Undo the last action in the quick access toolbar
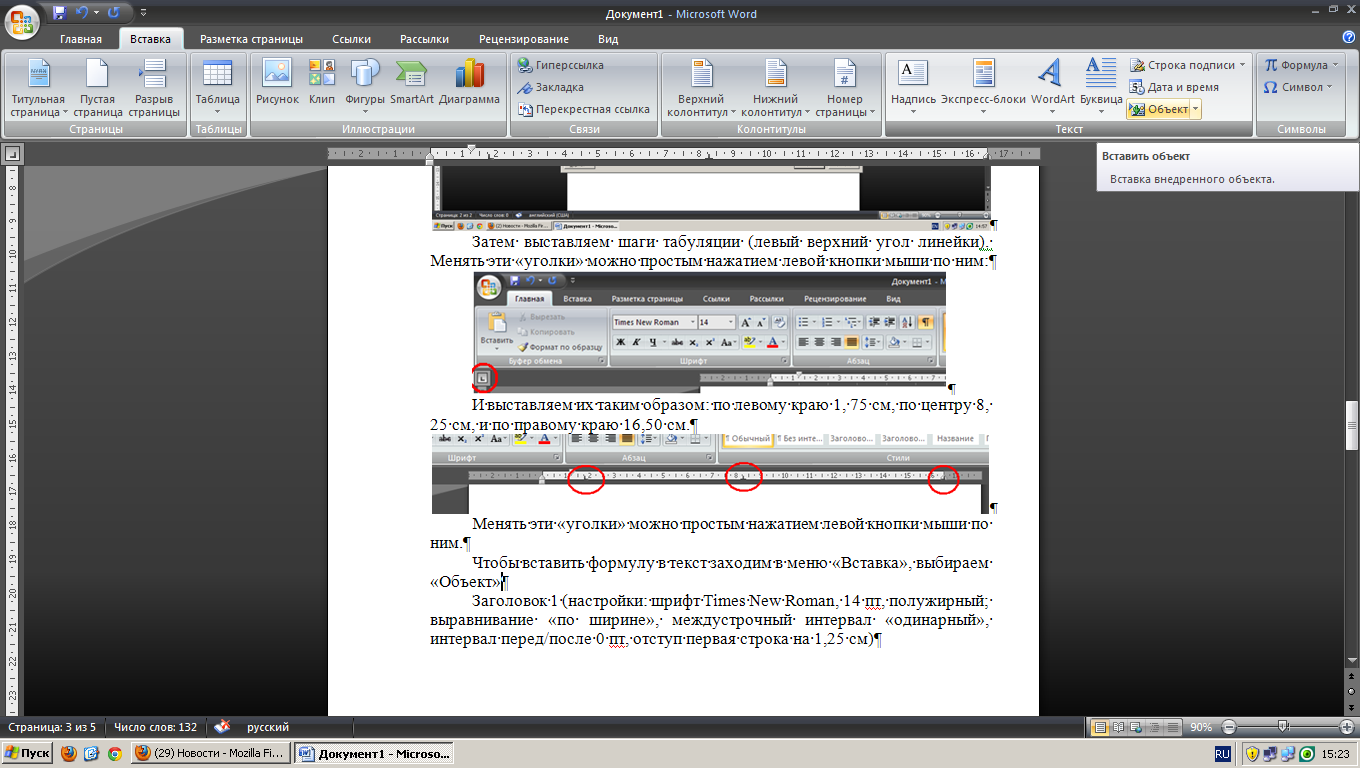 coord(84,14)
